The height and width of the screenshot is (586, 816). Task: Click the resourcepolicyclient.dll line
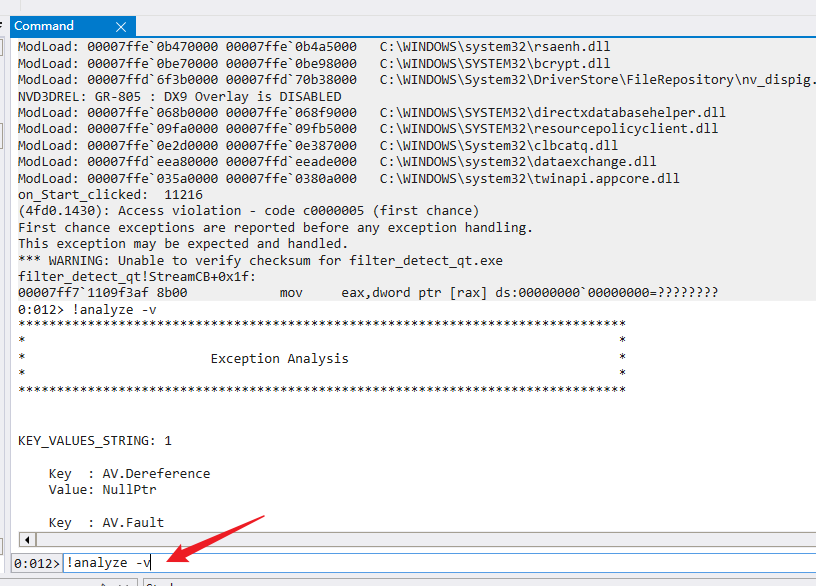[368, 129]
